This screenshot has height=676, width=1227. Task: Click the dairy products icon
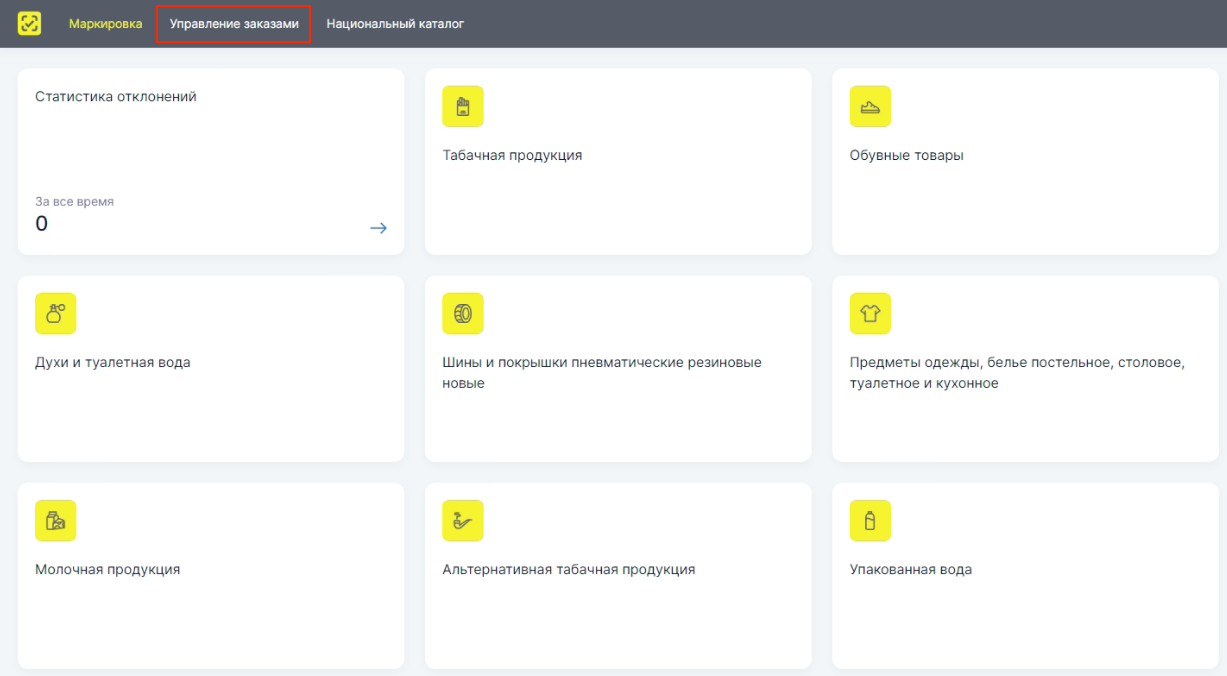(56, 521)
